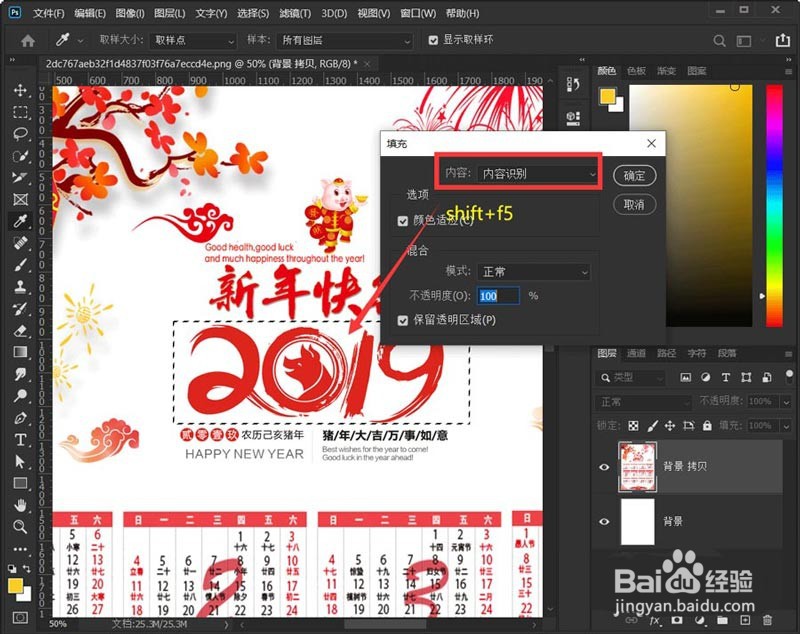The width and height of the screenshot is (800, 634).
Task: Select the Path Selection tool
Action: tap(20, 462)
